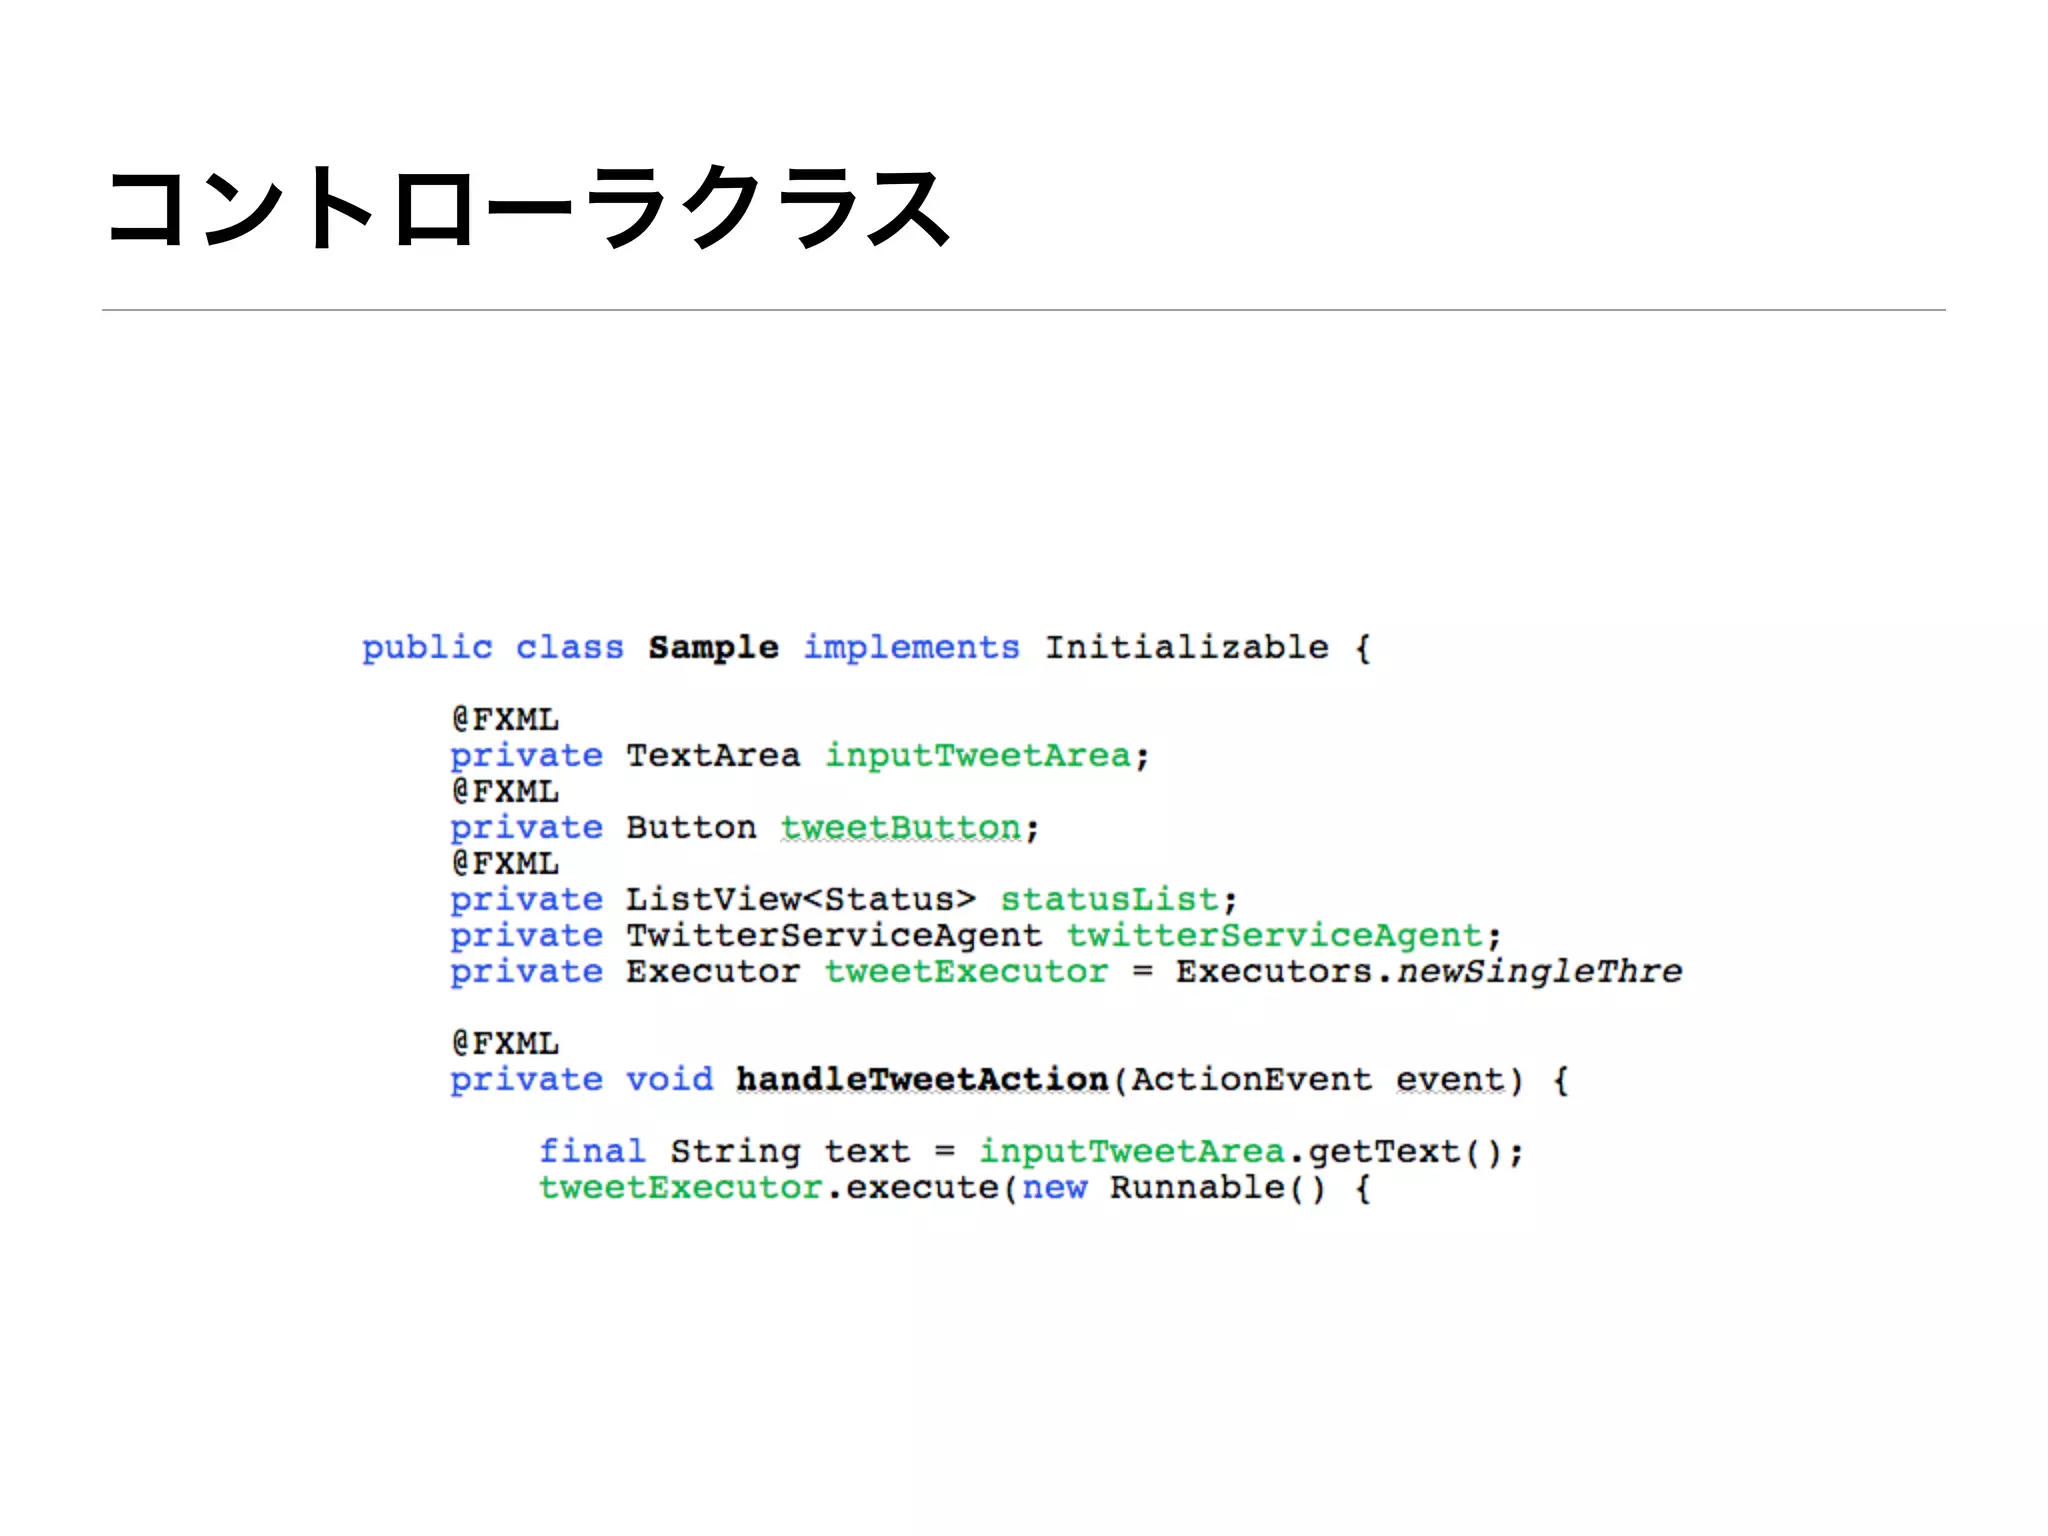Click the public keyword
Viewport: 2048px width, 1536px height.
pyautogui.click(x=427, y=647)
